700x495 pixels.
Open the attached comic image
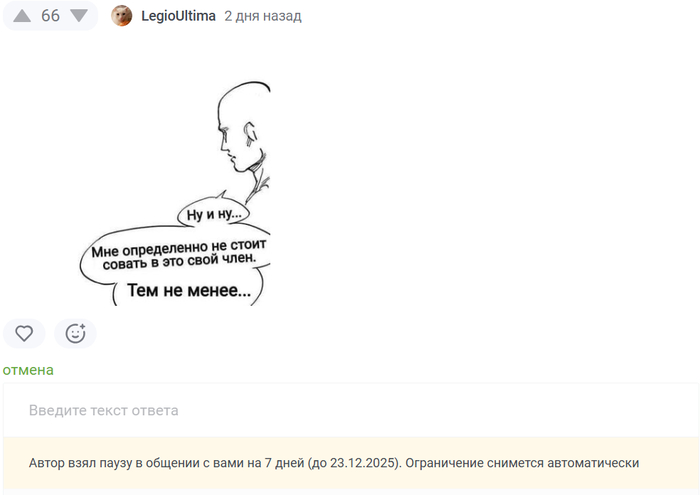pos(175,193)
